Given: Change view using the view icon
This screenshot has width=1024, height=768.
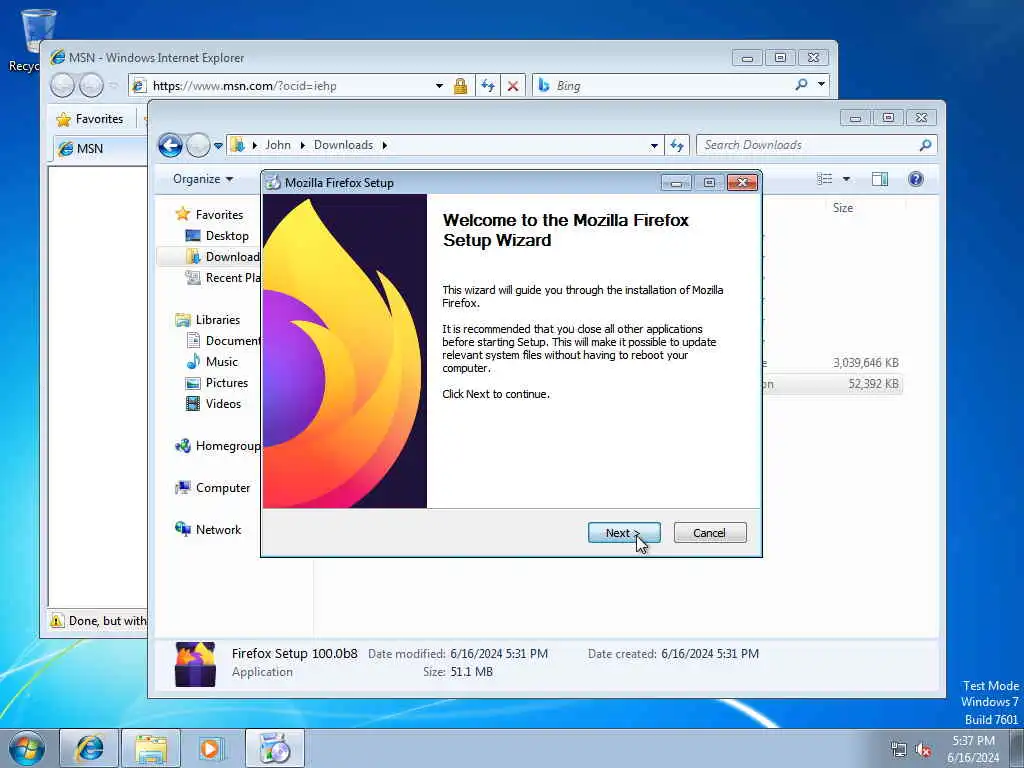Looking at the screenshot, I should (x=824, y=179).
